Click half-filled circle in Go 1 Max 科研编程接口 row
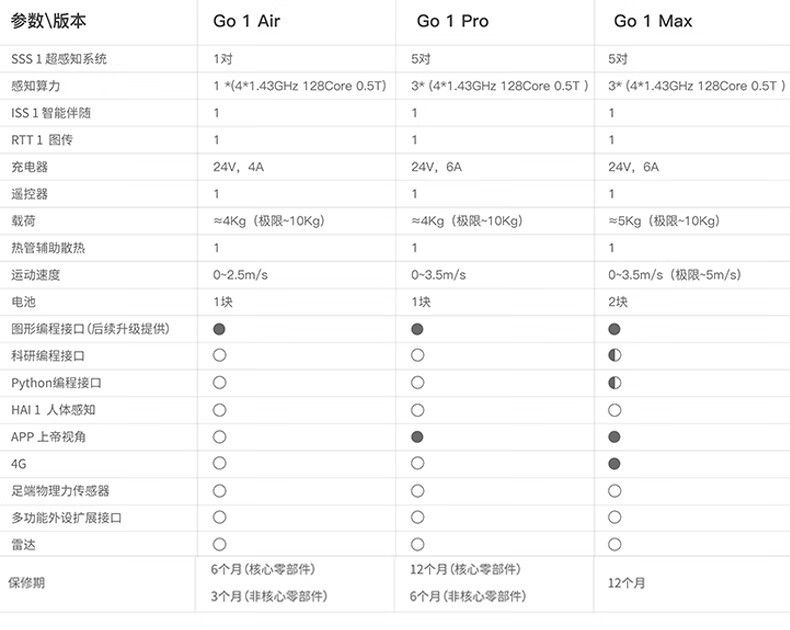The width and height of the screenshot is (790, 630). pos(614,355)
